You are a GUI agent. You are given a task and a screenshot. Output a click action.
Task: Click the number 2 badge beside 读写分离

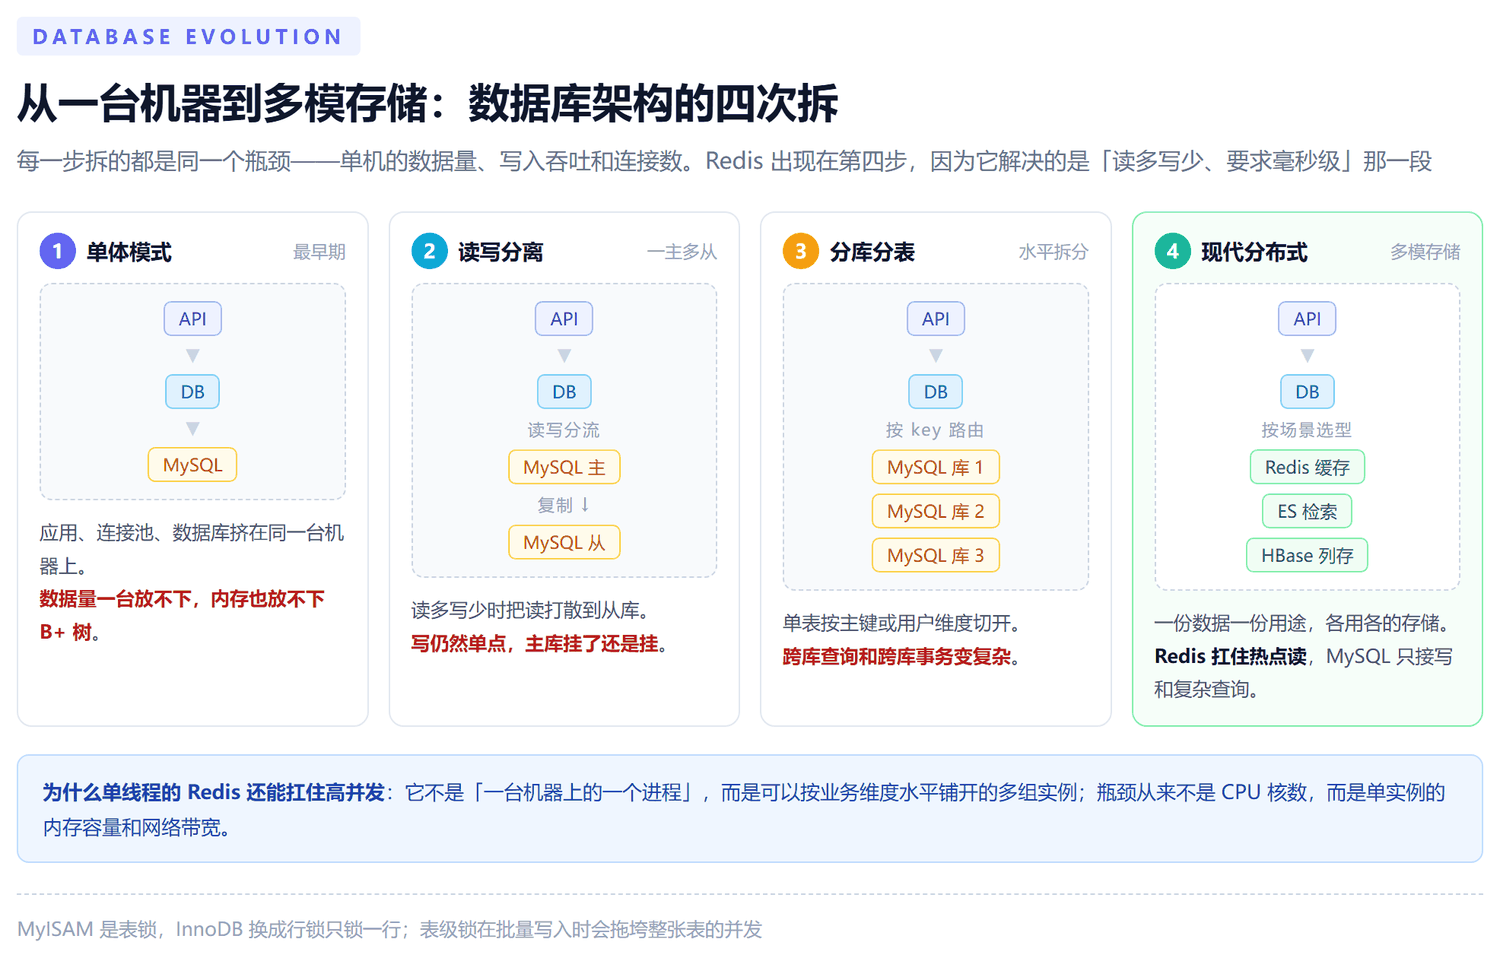429,251
